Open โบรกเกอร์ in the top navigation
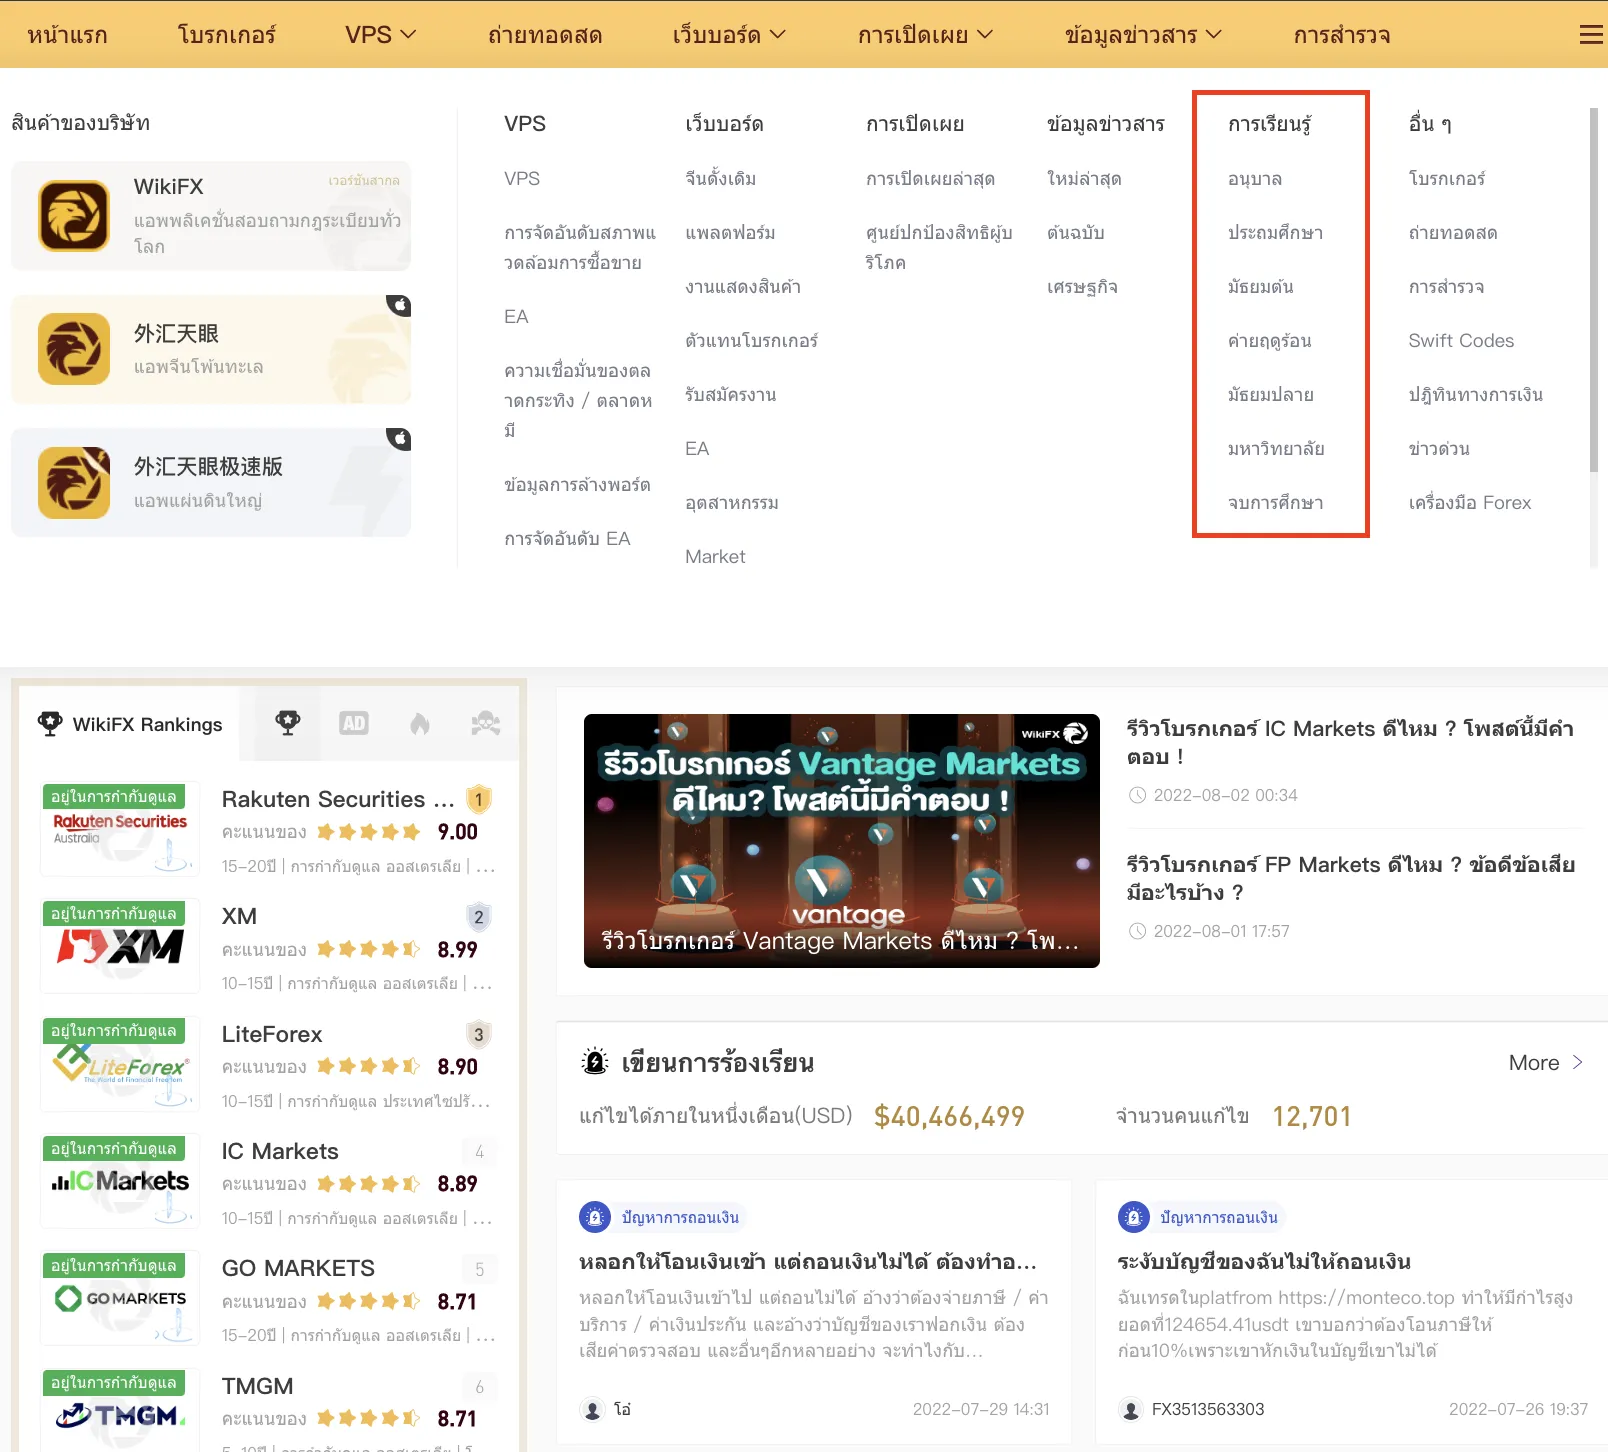 (226, 35)
